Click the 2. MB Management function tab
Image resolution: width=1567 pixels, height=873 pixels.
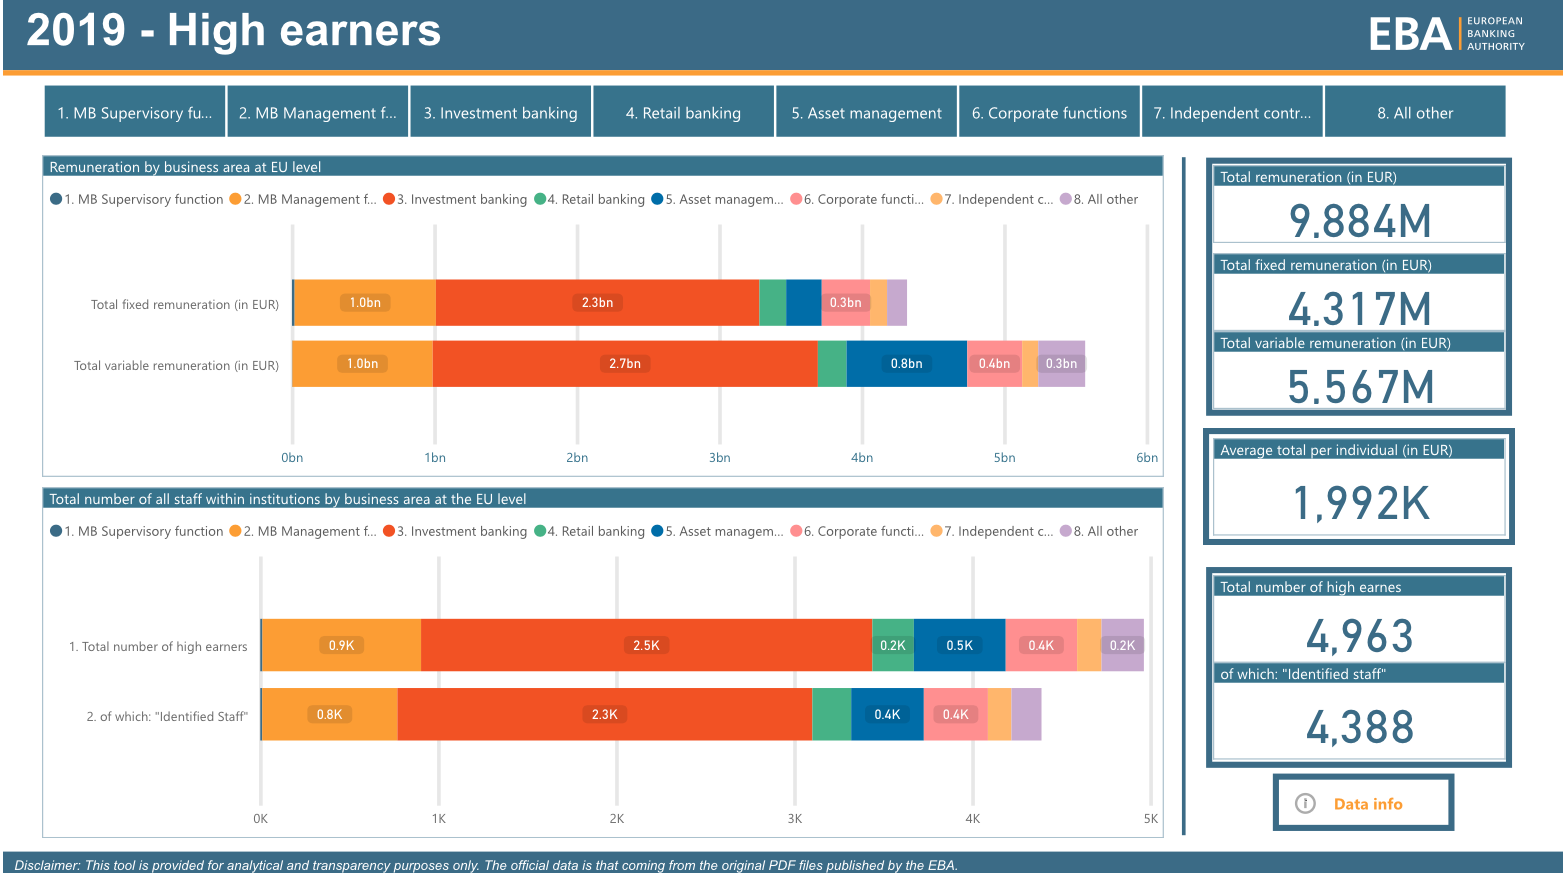click(317, 112)
